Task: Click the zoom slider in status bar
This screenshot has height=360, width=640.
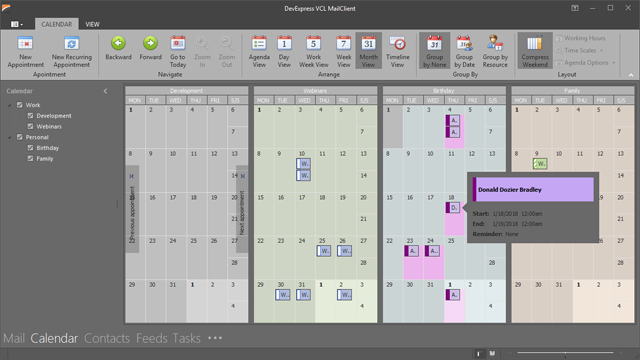Action: [x=565, y=352]
